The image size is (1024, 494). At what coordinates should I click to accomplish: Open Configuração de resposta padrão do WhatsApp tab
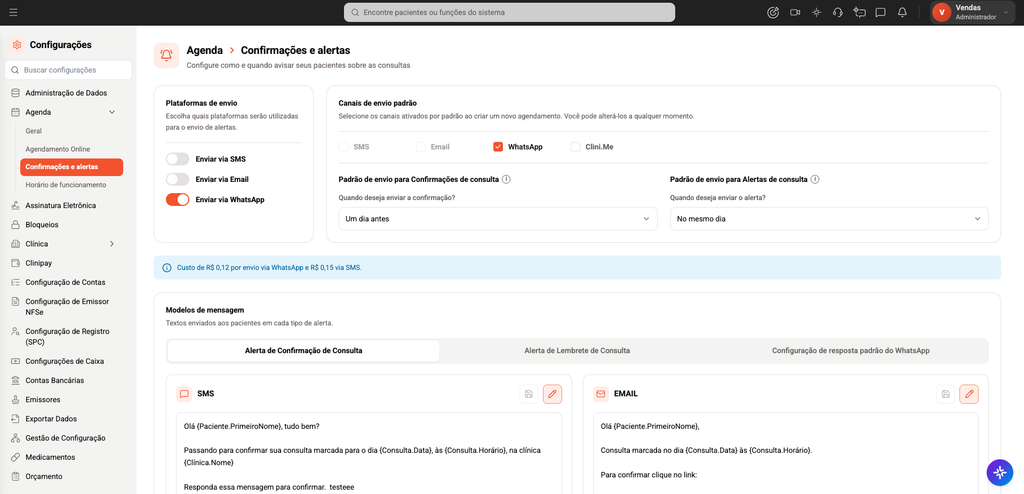click(850, 351)
